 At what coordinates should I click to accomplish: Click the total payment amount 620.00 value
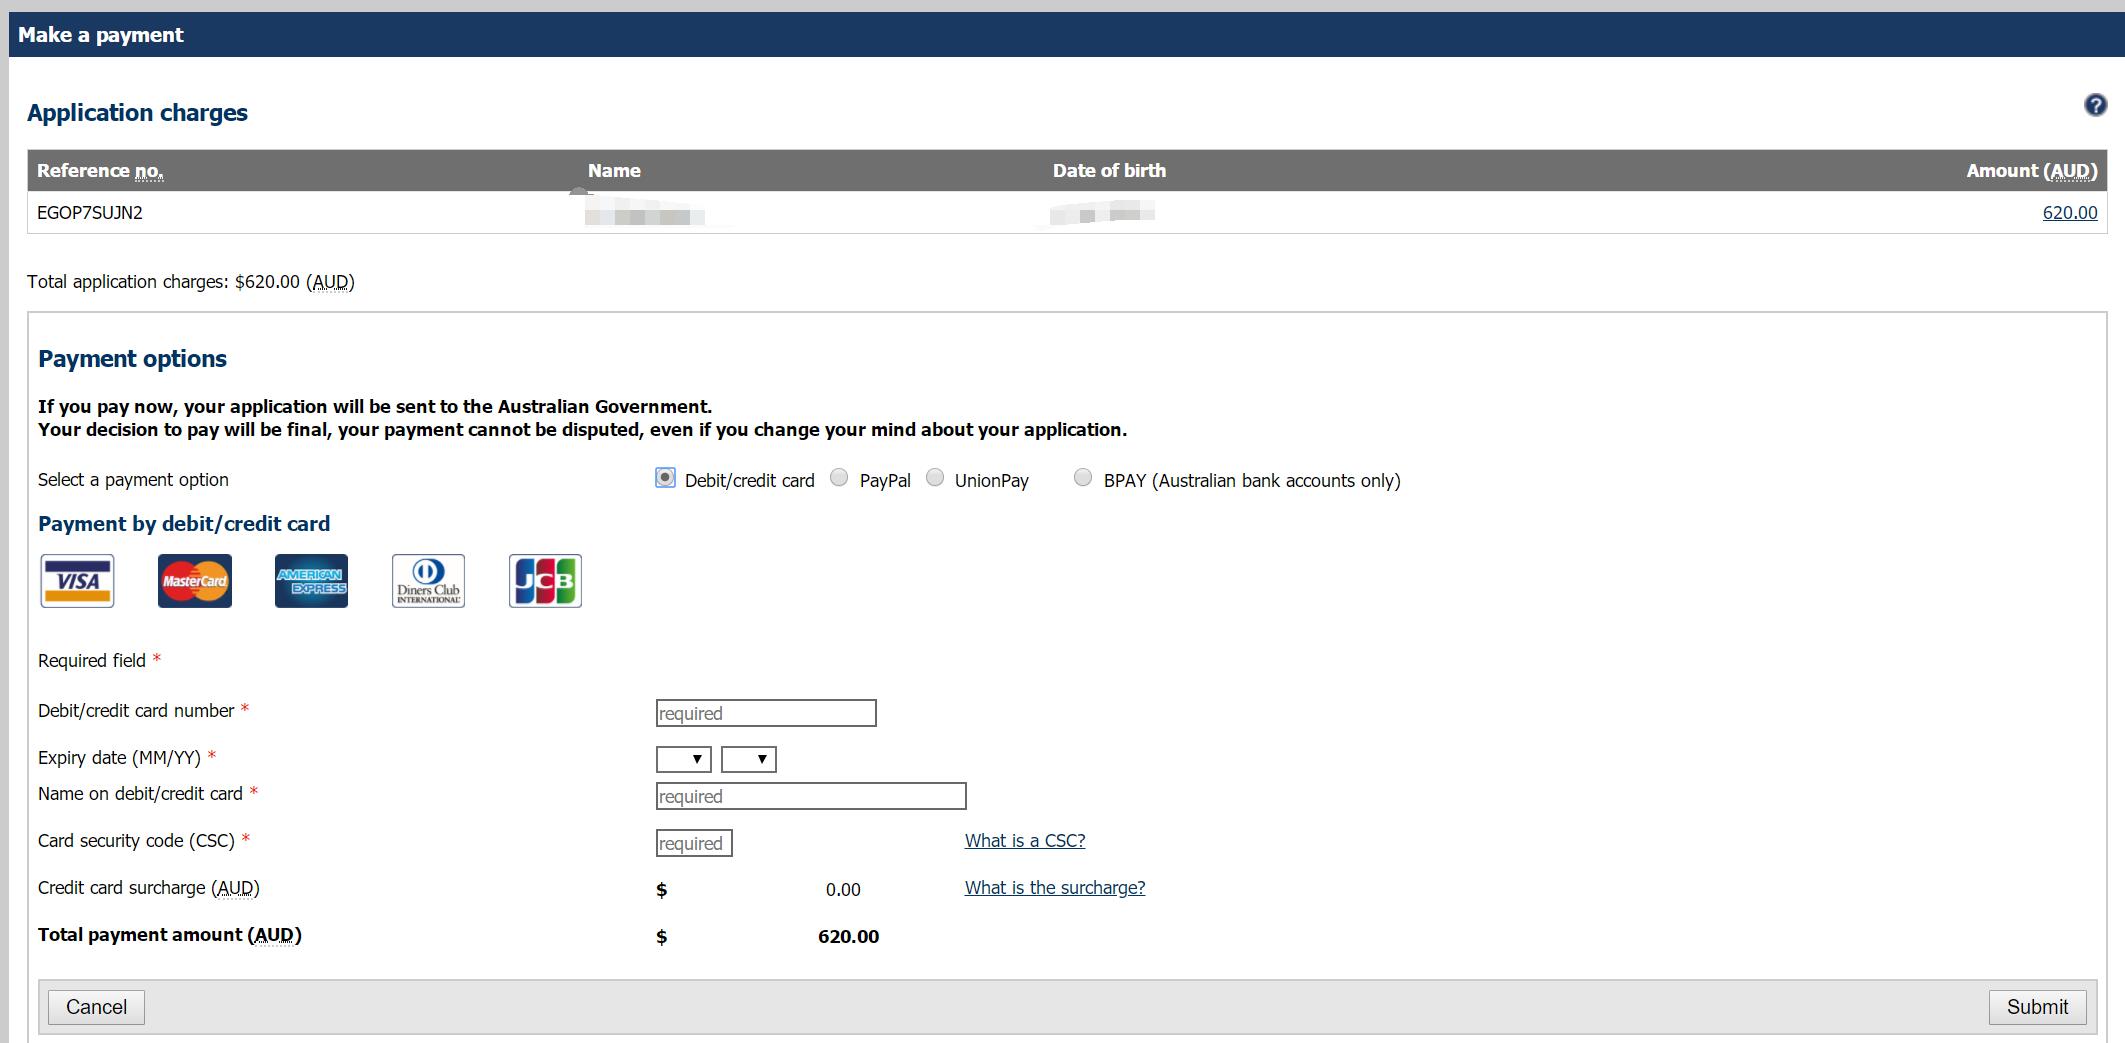(848, 937)
